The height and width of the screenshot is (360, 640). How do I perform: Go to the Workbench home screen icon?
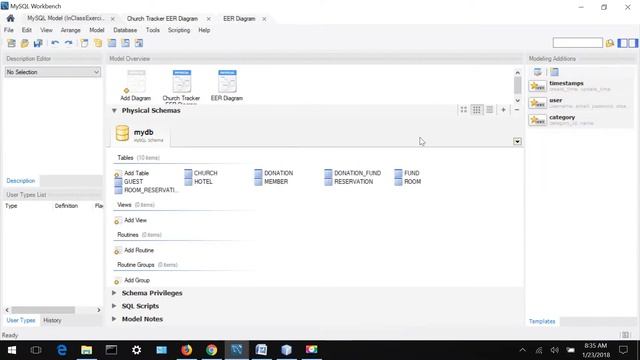11,18
